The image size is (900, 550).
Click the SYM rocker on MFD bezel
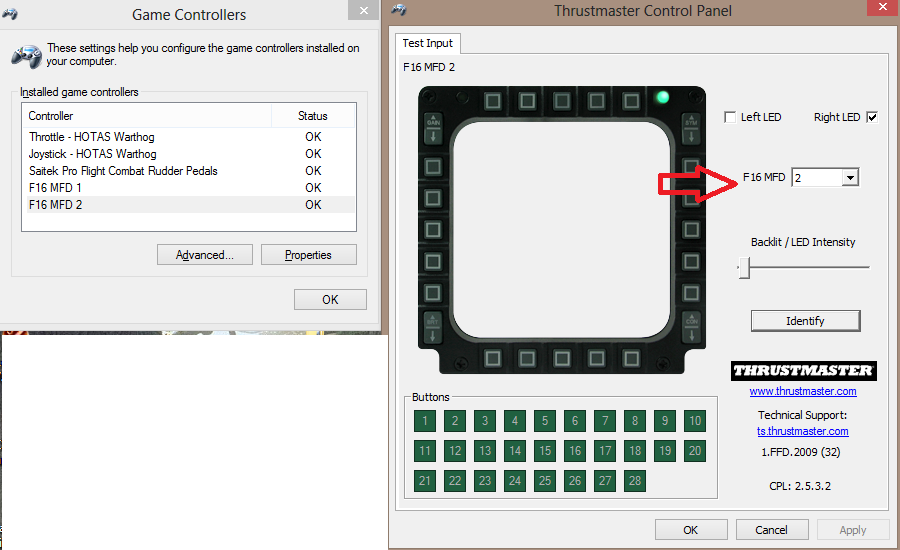coord(691,129)
